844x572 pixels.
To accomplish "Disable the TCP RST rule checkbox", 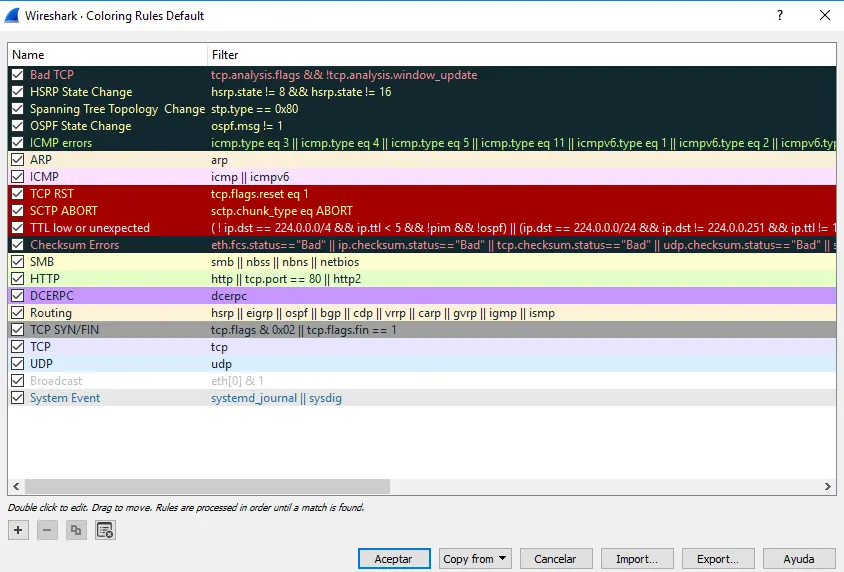I will (18, 194).
